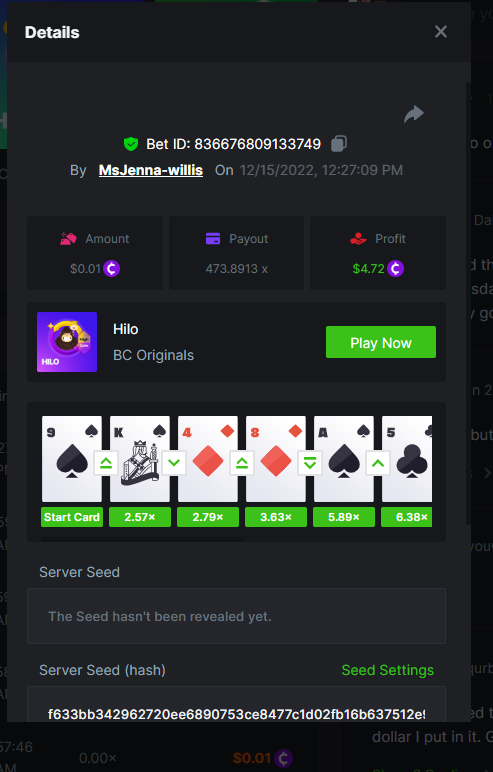Click the Ace of spades card
Viewport: 493px width, 772px height.
point(344,459)
